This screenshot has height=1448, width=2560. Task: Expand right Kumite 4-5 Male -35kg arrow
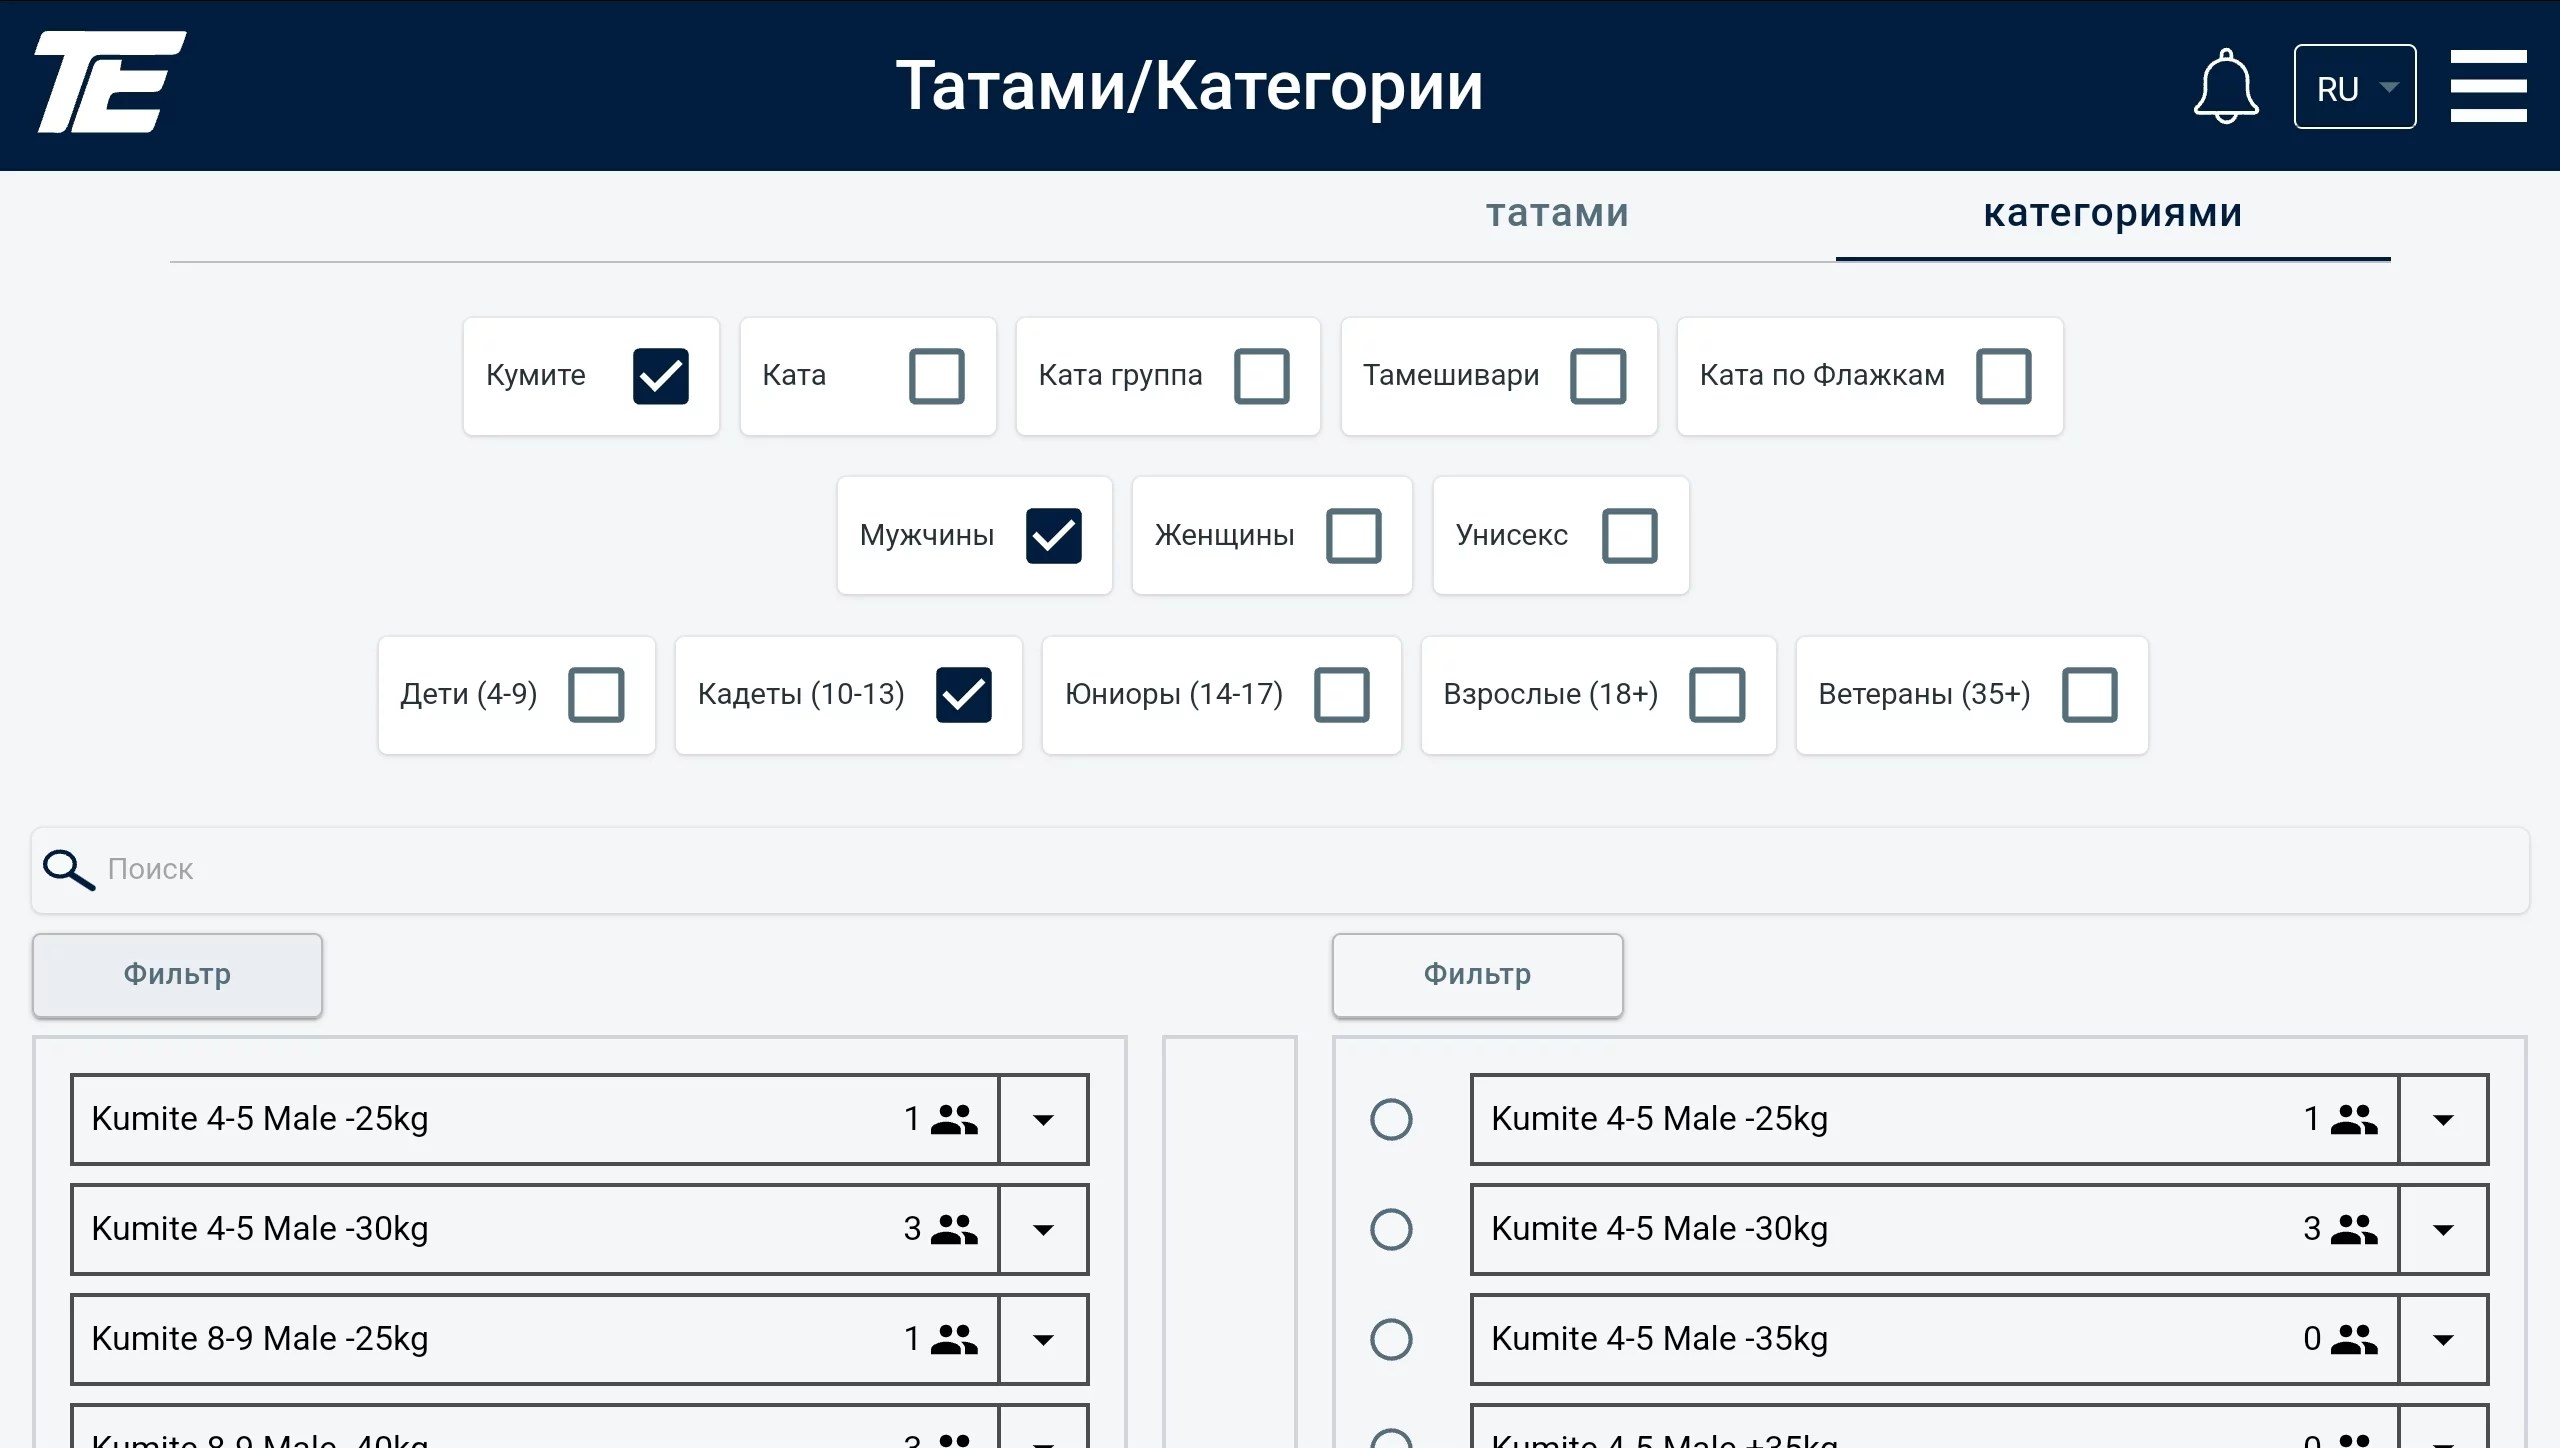[x=2443, y=1340]
